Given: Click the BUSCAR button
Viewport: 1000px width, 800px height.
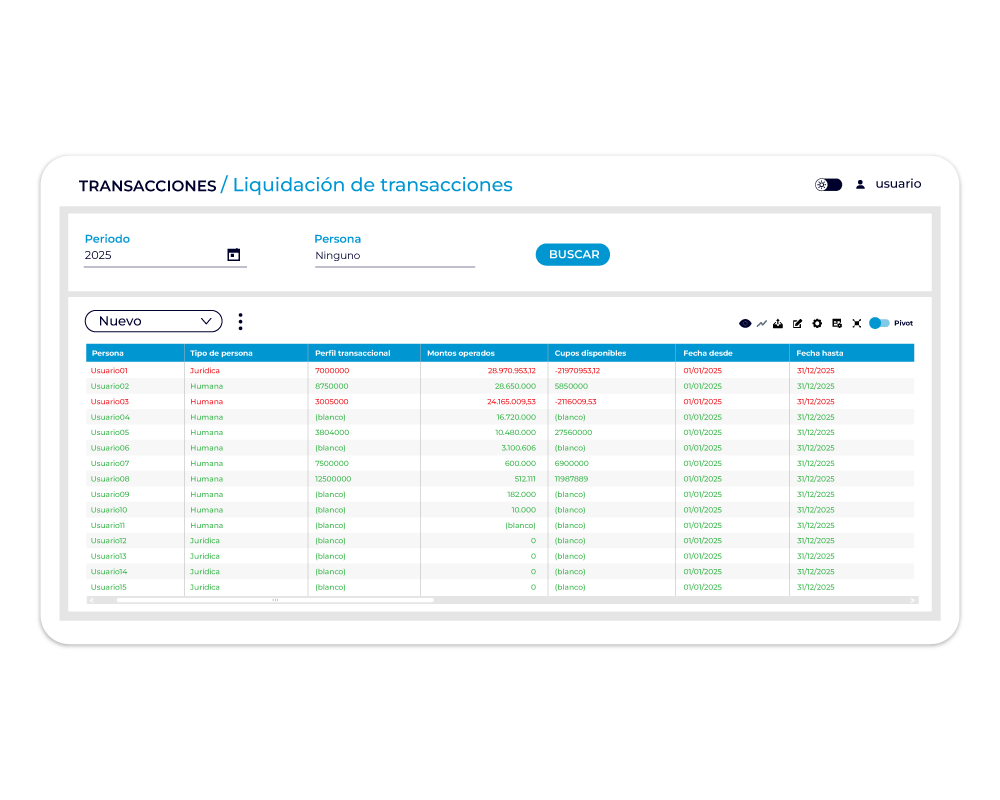Looking at the screenshot, I should click(573, 255).
